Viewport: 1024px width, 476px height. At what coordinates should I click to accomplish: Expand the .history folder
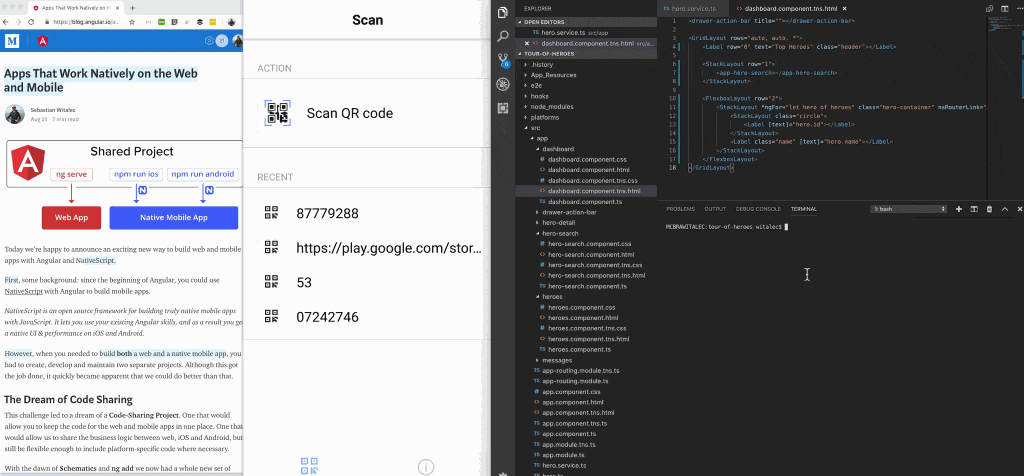(x=542, y=65)
